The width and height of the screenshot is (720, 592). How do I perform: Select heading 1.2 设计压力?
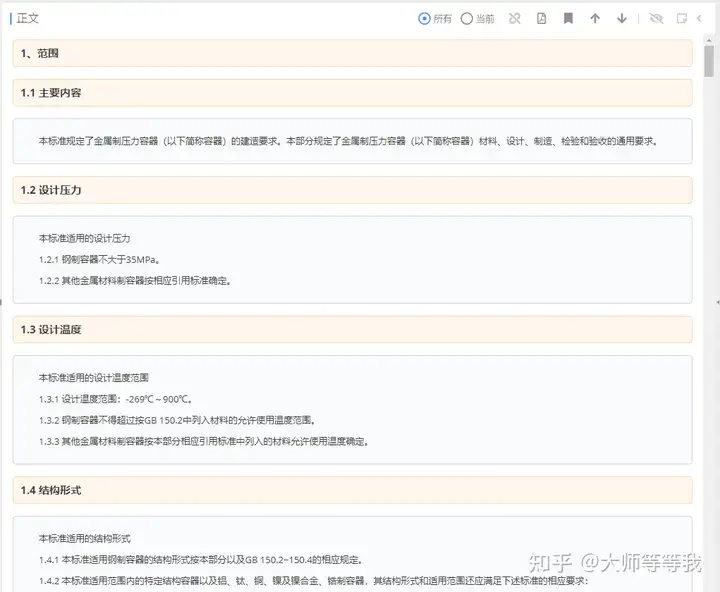(352, 190)
